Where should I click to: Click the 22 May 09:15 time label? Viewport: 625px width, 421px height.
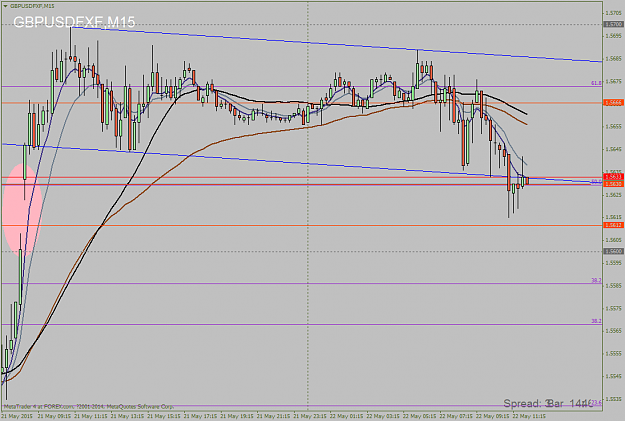(493, 416)
